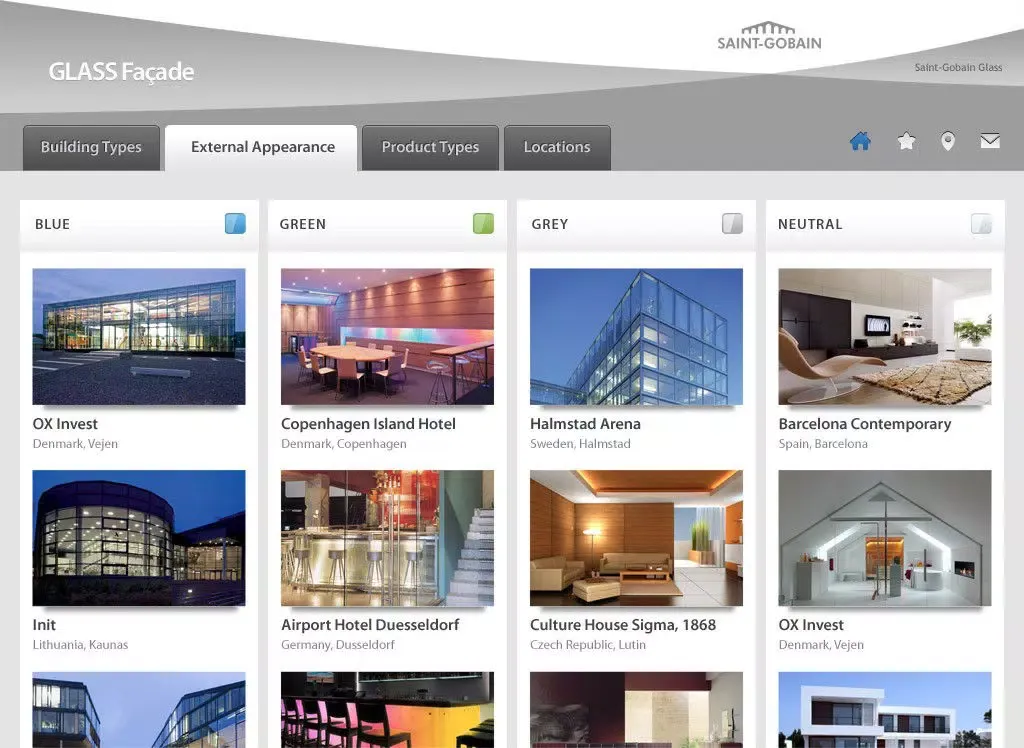Click the 'Czech Republic, Lutin' location text
This screenshot has height=748, width=1024.
click(x=588, y=645)
